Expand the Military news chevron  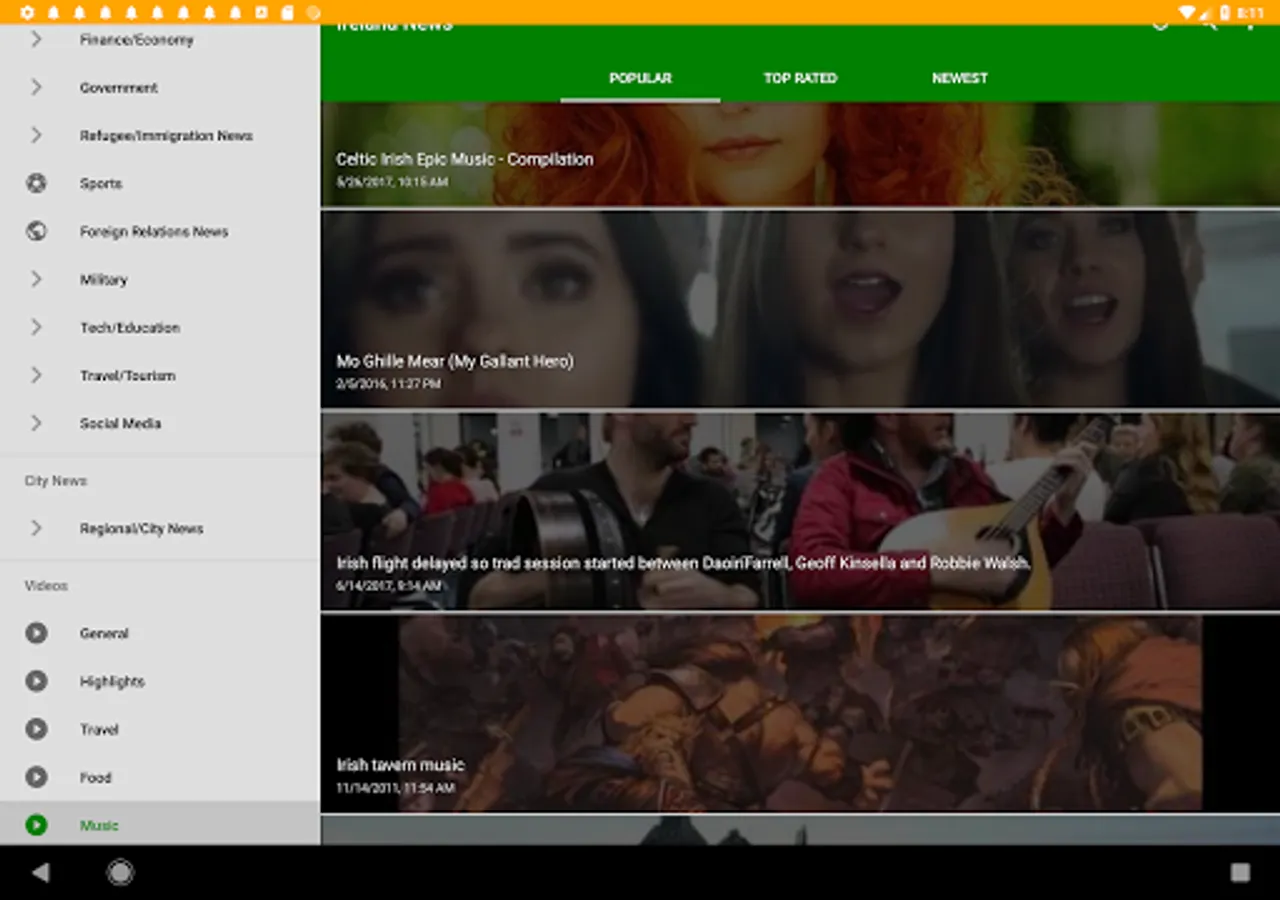[x=36, y=279]
